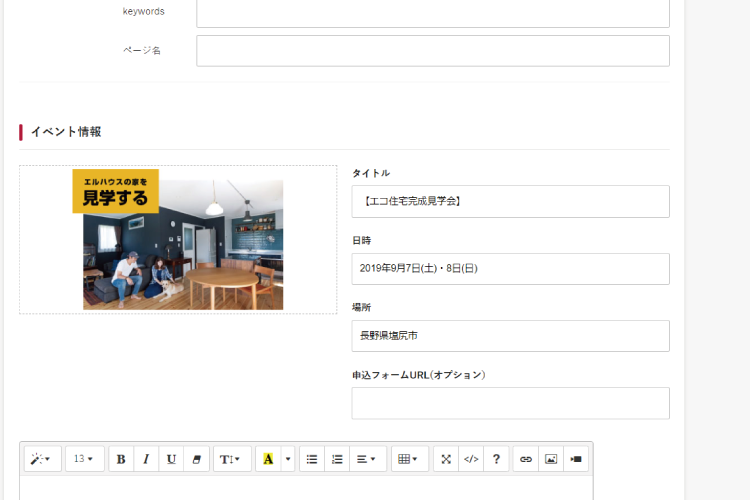Click the keywords input field
750x500 pixels.
click(x=433, y=13)
